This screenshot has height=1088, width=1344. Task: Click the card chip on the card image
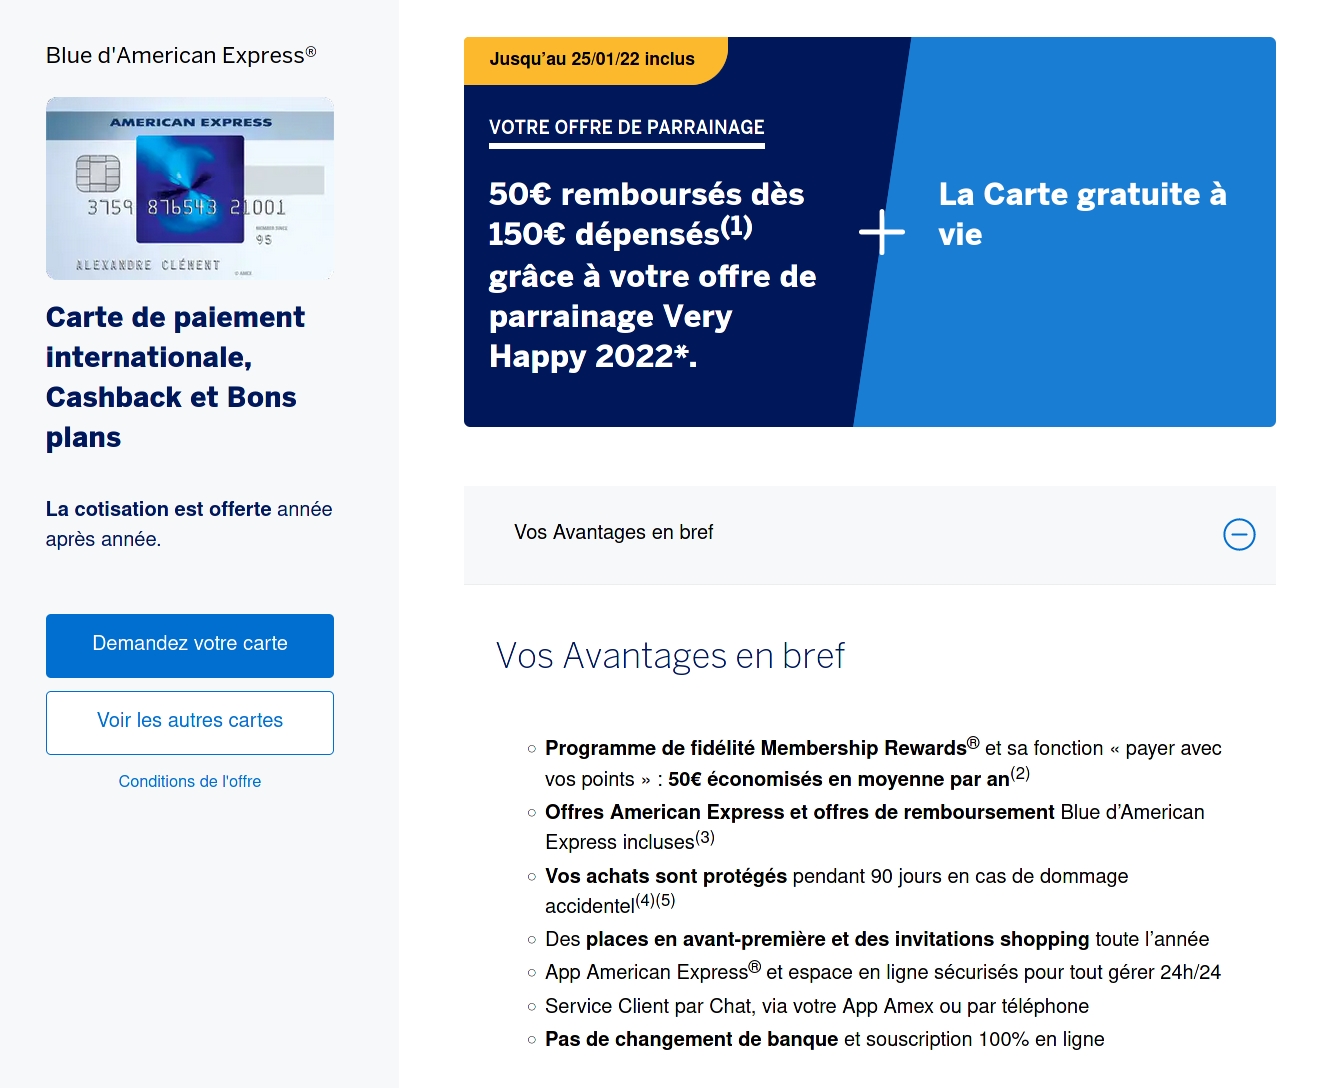point(98,174)
